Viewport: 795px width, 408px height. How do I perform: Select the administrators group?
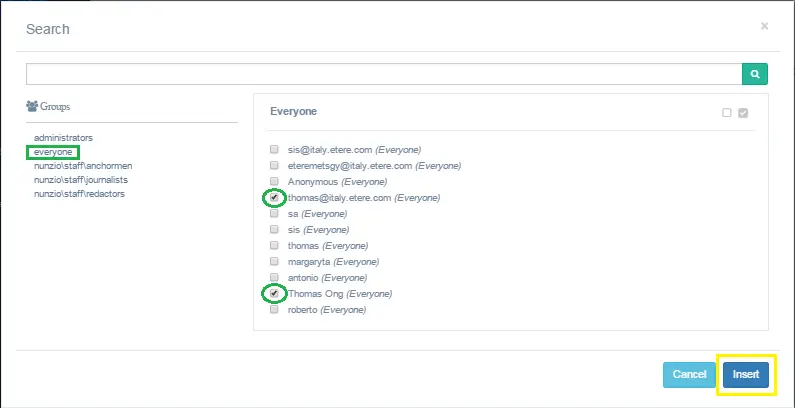pyautogui.click(x=63, y=137)
